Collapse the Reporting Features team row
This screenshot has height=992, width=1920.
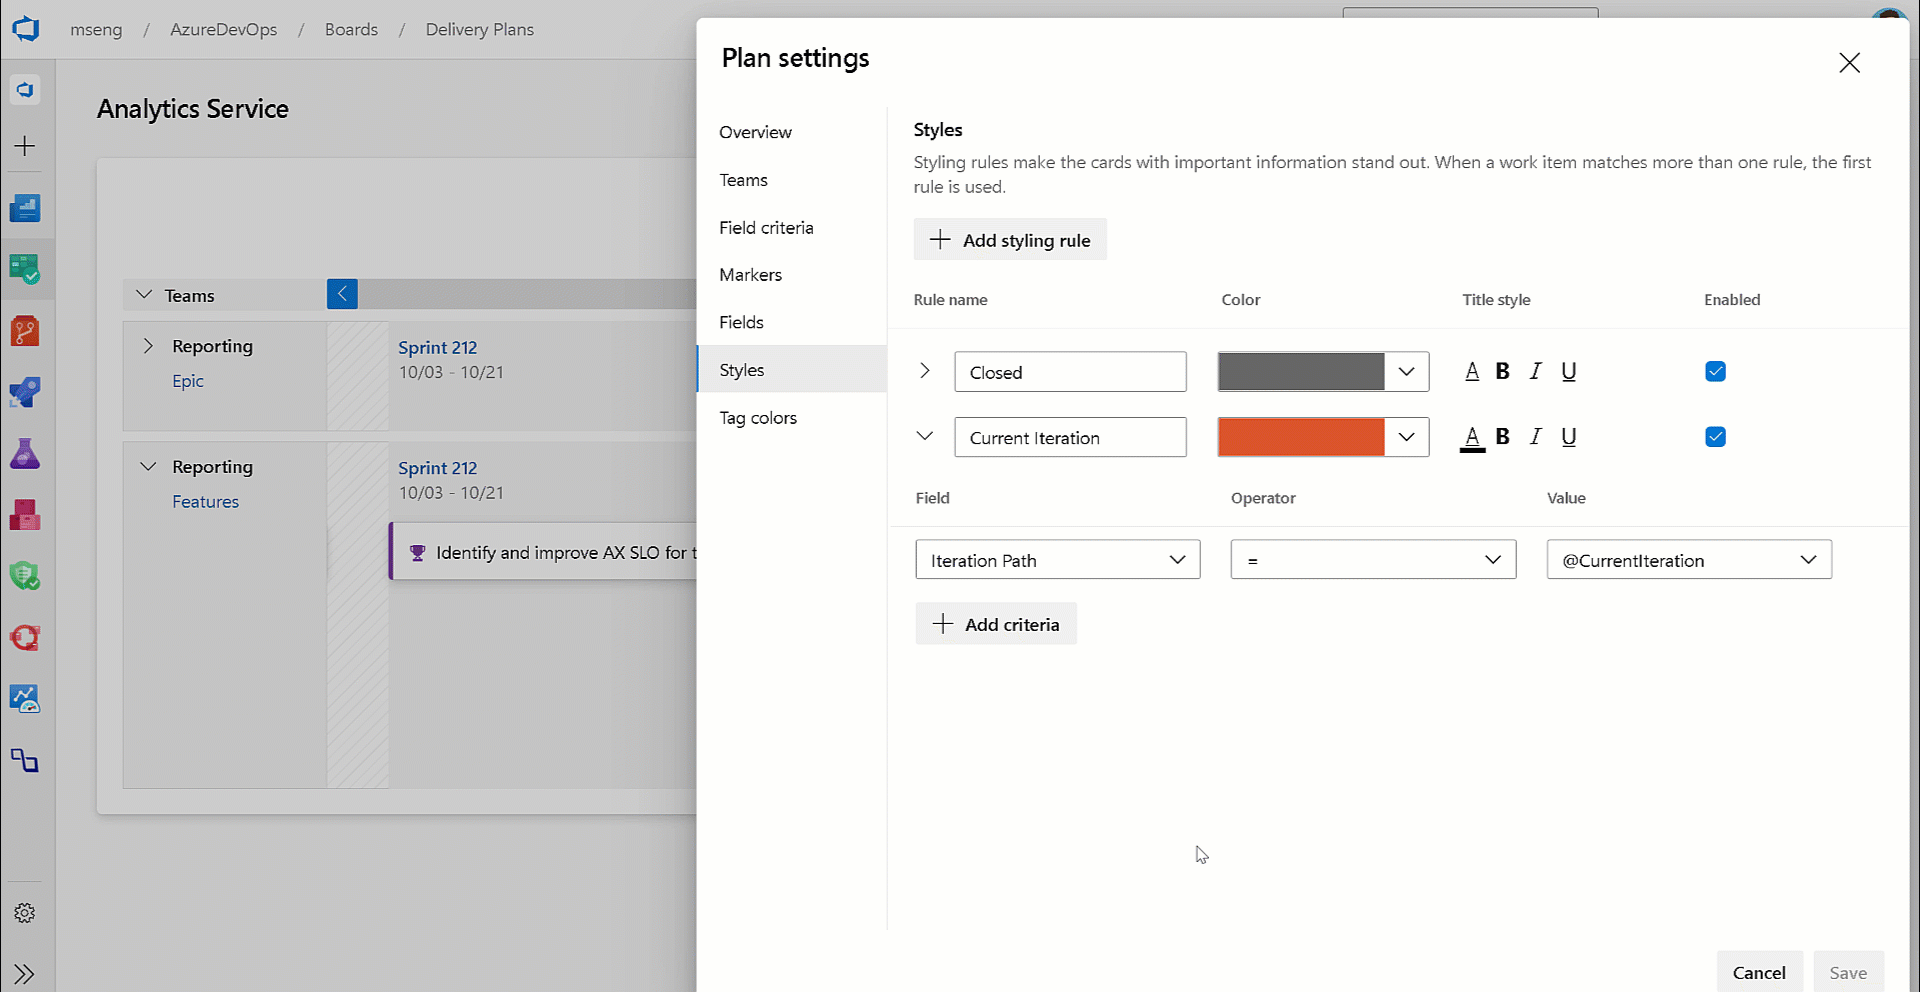coord(148,467)
